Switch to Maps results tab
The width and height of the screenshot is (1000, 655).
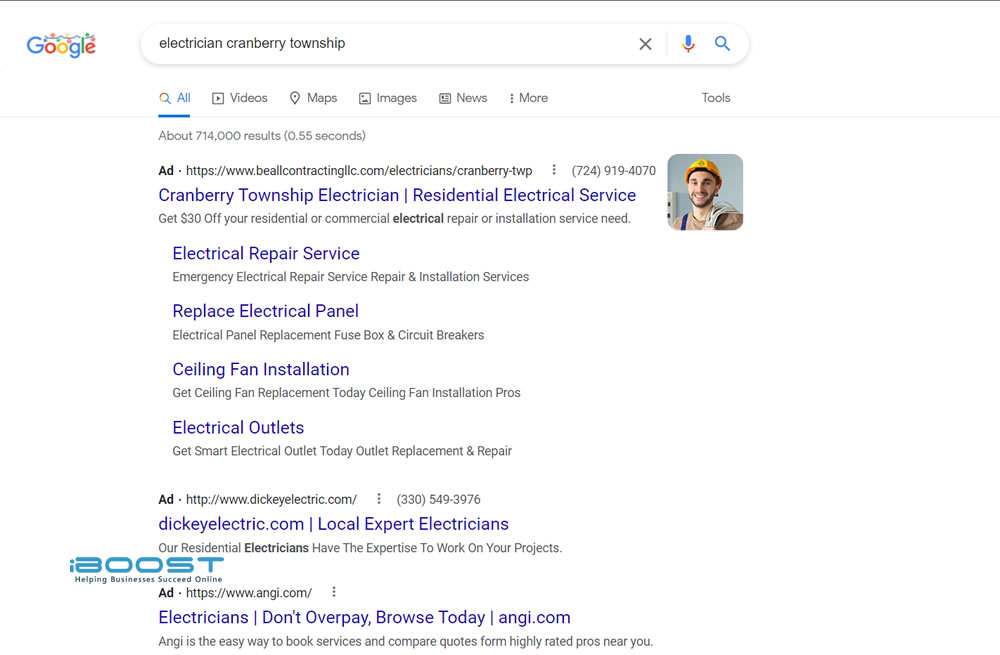[x=313, y=98]
